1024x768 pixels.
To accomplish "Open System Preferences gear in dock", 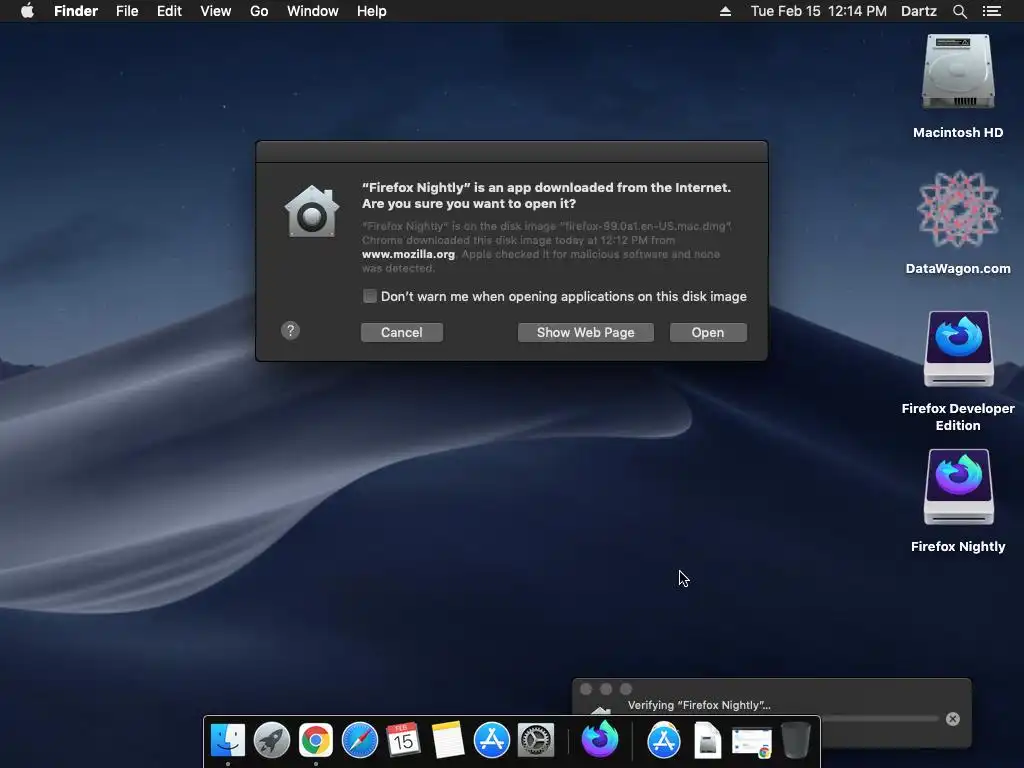I will click(536, 741).
